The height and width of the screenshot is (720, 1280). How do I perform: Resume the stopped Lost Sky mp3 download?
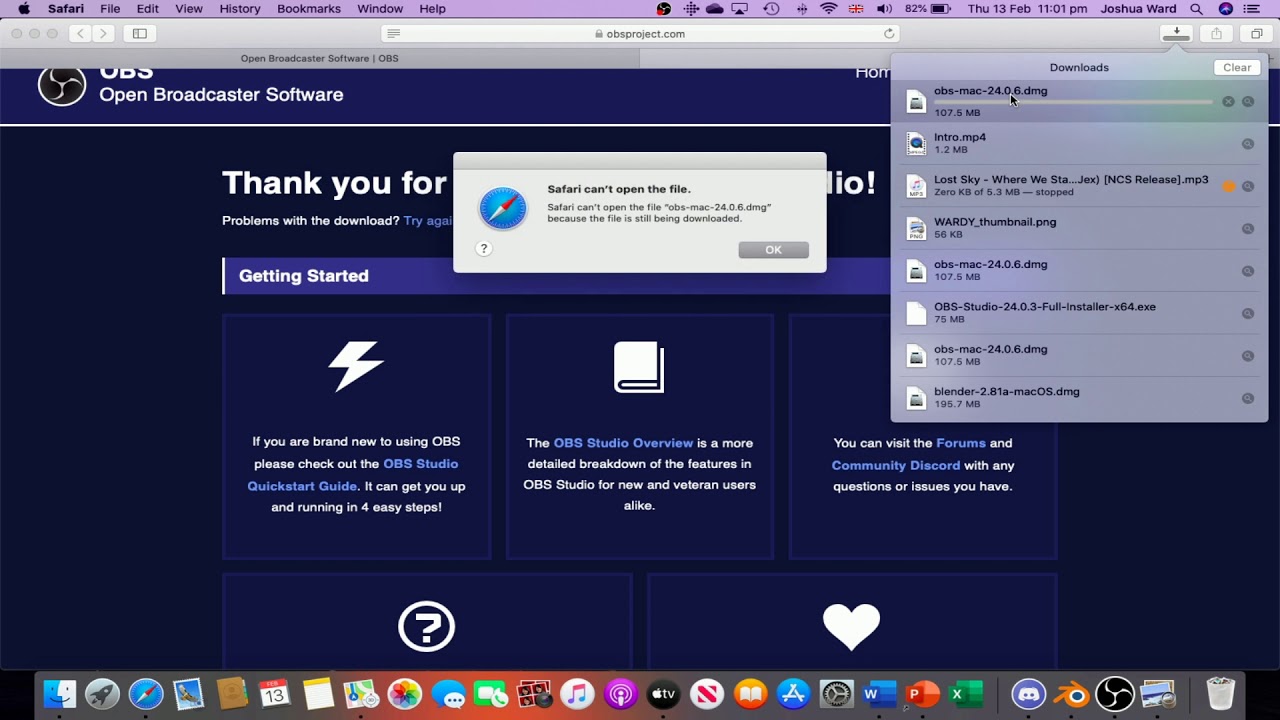point(1229,186)
